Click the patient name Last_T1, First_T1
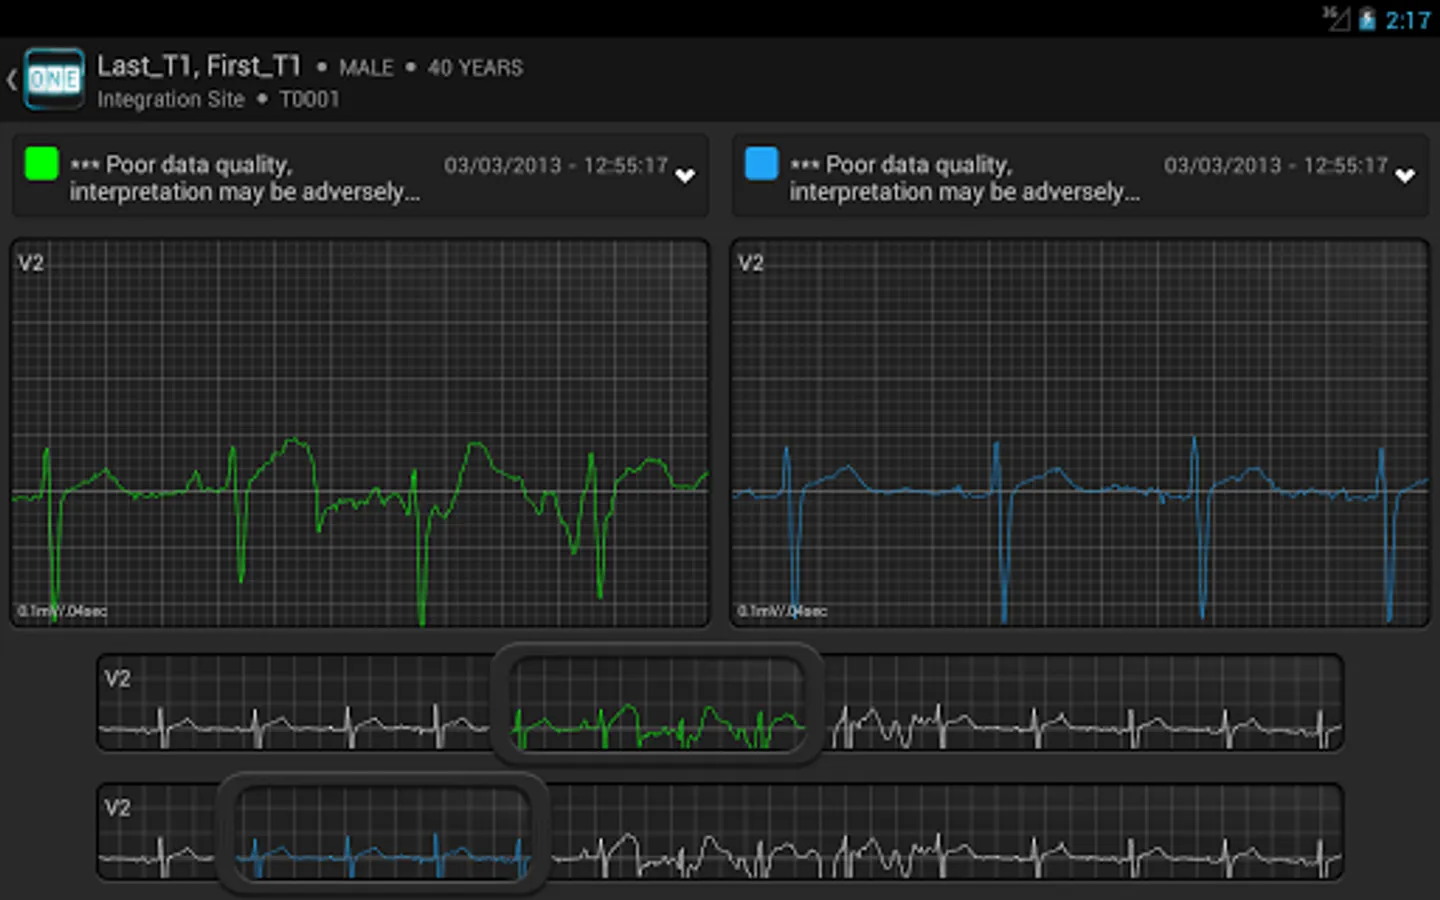This screenshot has height=900, width=1440. point(199,66)
